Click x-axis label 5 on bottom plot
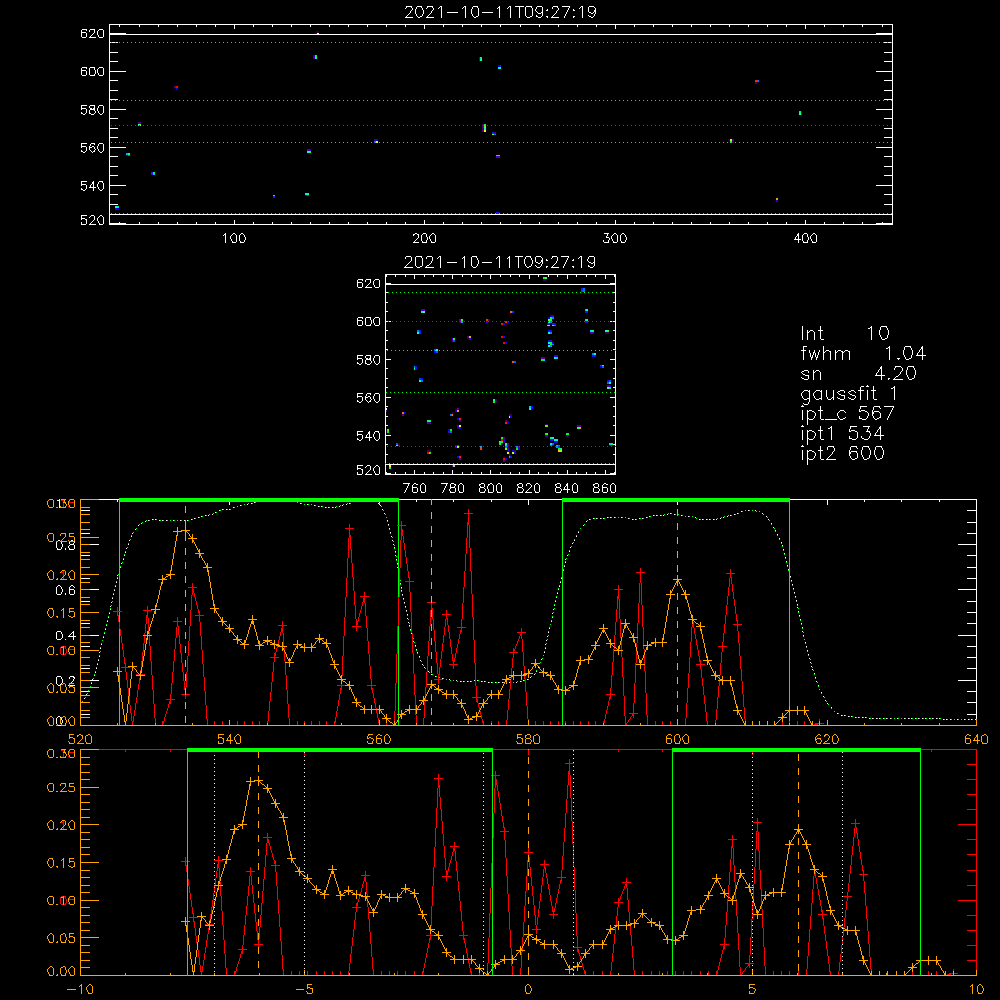This screenshot has width=1000, height=1000. click(x=752, y=990)
